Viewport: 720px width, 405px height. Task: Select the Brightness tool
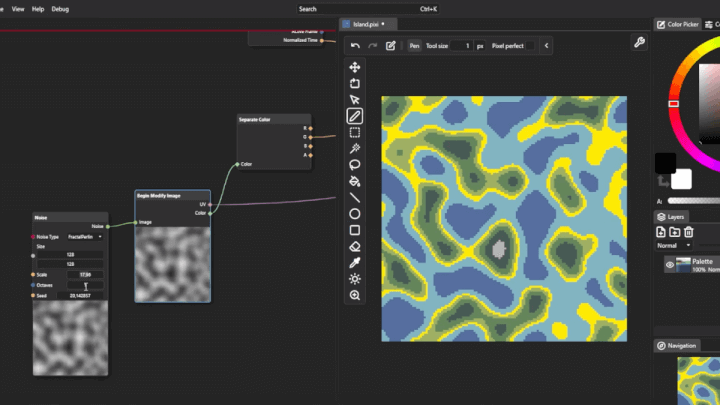click(x=354, y=279)
